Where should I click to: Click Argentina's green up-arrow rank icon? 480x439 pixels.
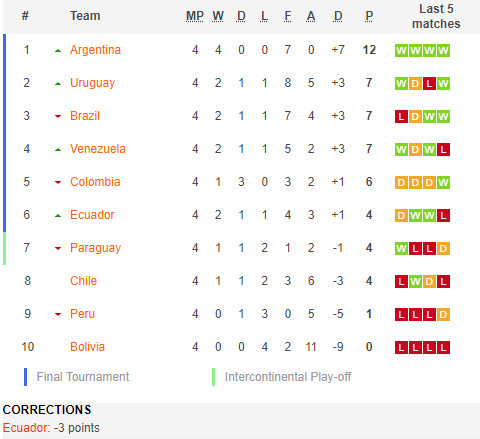coord(58,51)
